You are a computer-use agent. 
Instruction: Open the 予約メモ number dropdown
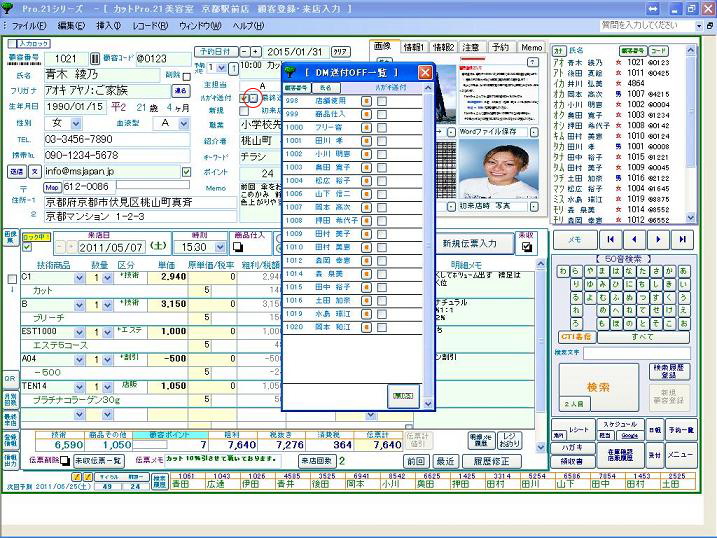point(221,68)
